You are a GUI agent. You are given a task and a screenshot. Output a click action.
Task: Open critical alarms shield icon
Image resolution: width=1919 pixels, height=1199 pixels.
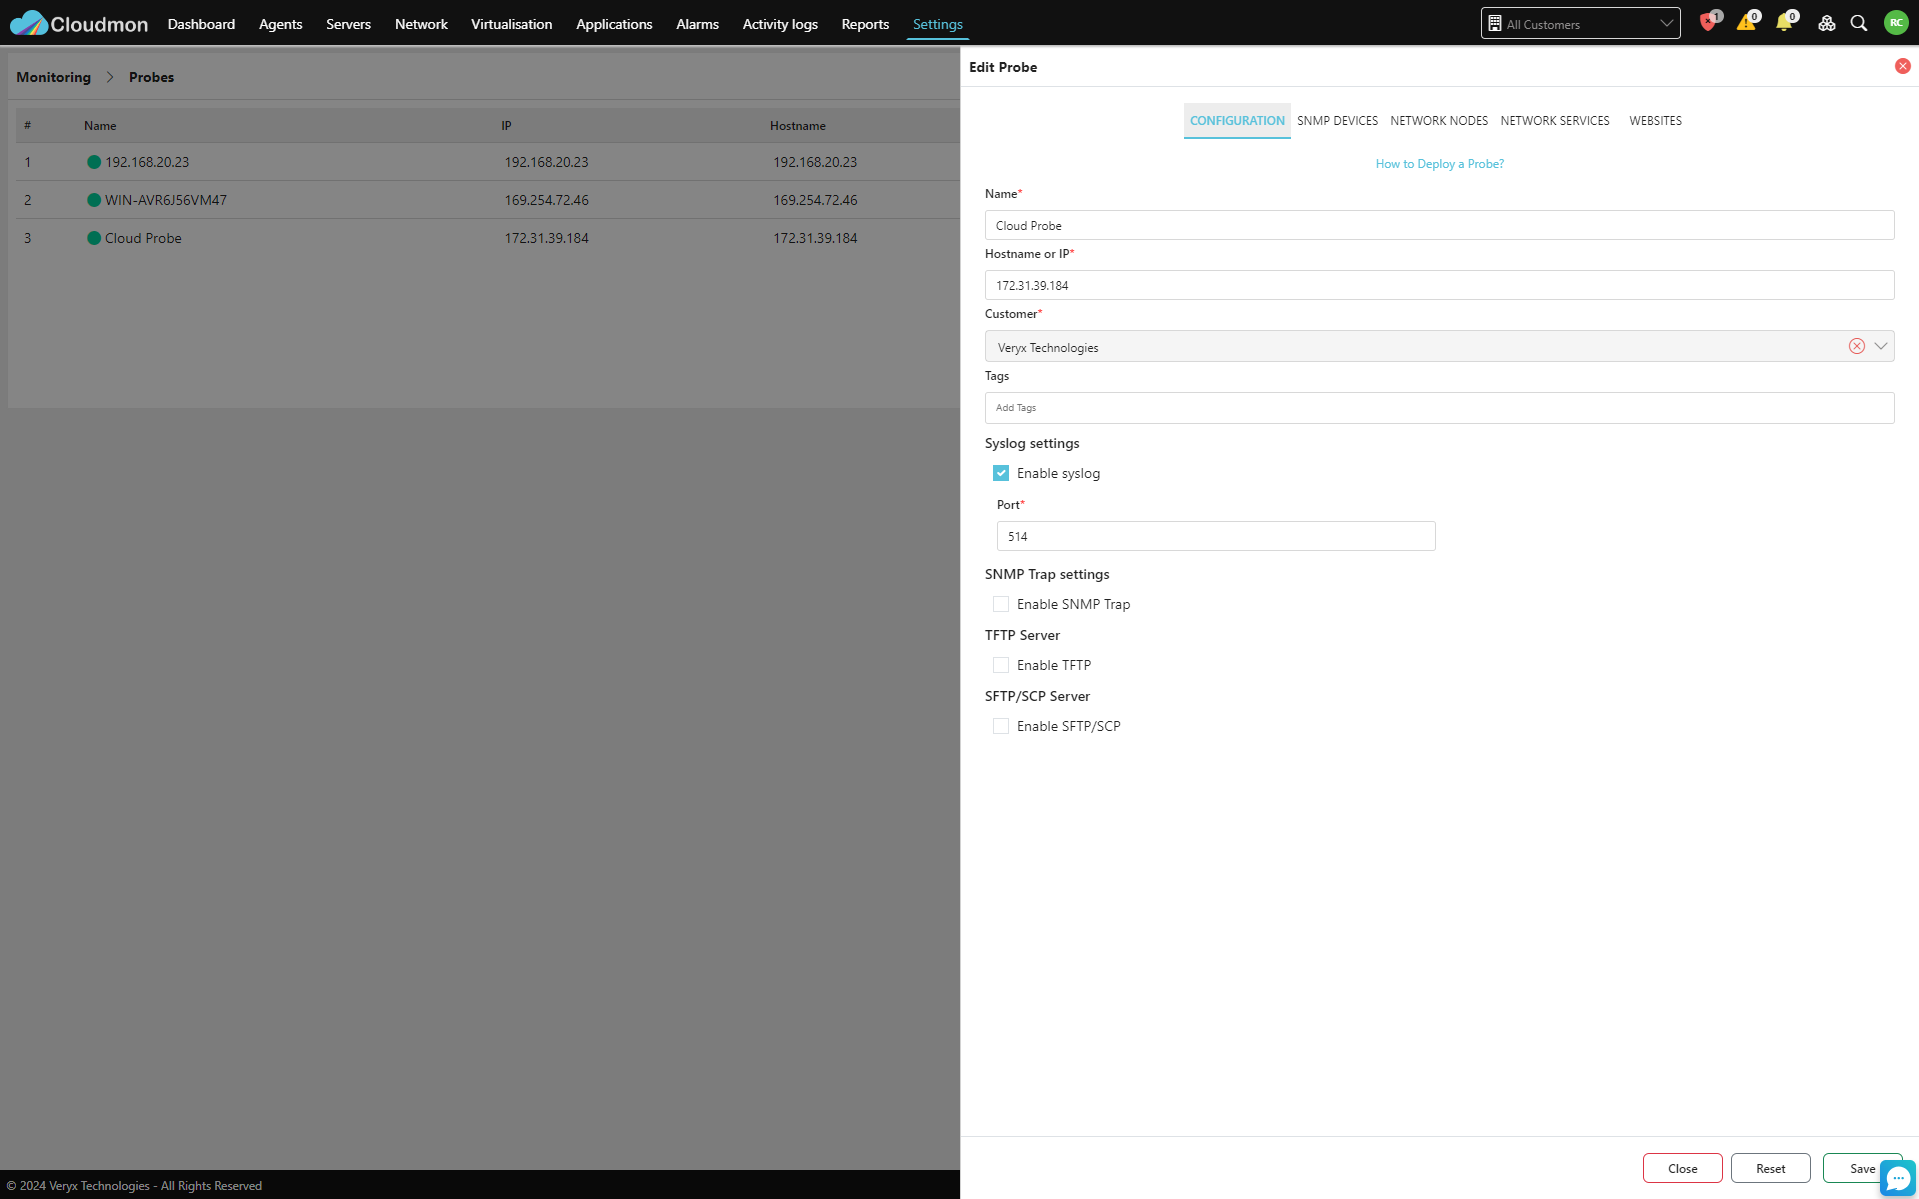tap(1708, 23)
